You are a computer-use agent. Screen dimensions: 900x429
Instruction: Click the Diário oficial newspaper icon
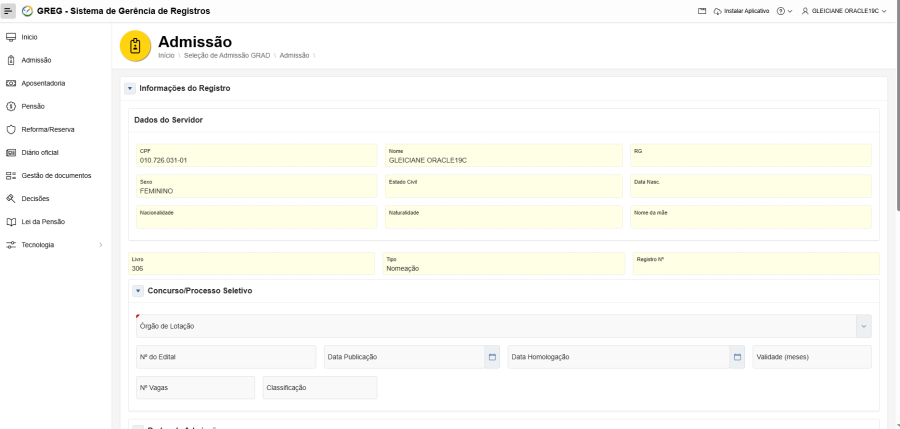point(11,152)
